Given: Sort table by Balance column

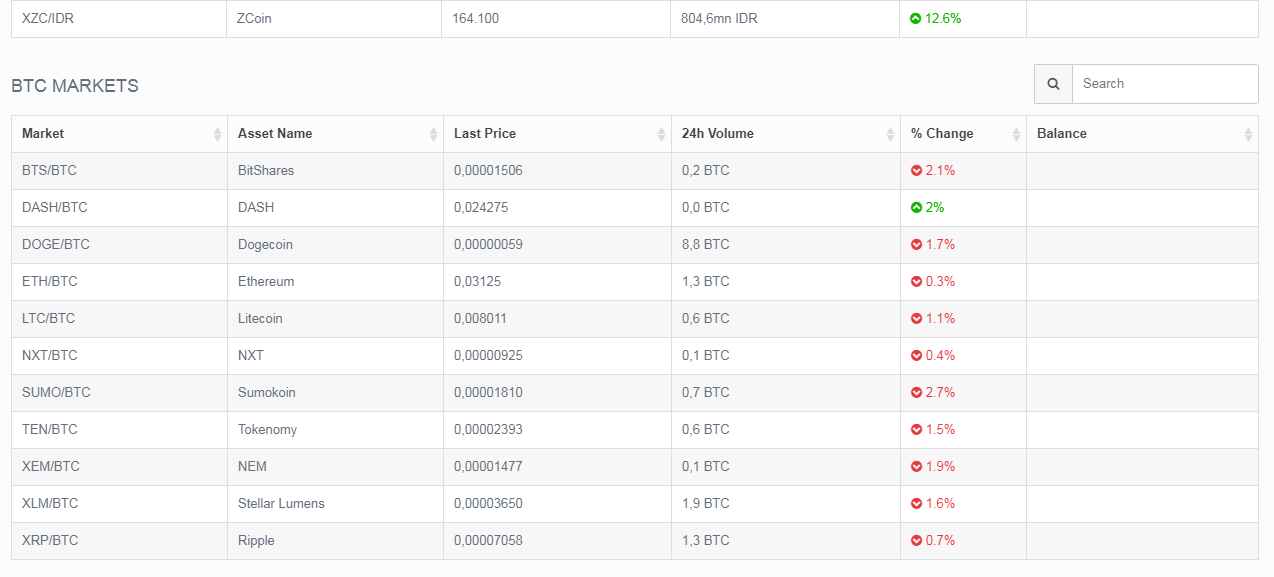Looking at the screenshot, I should 1142,134.
